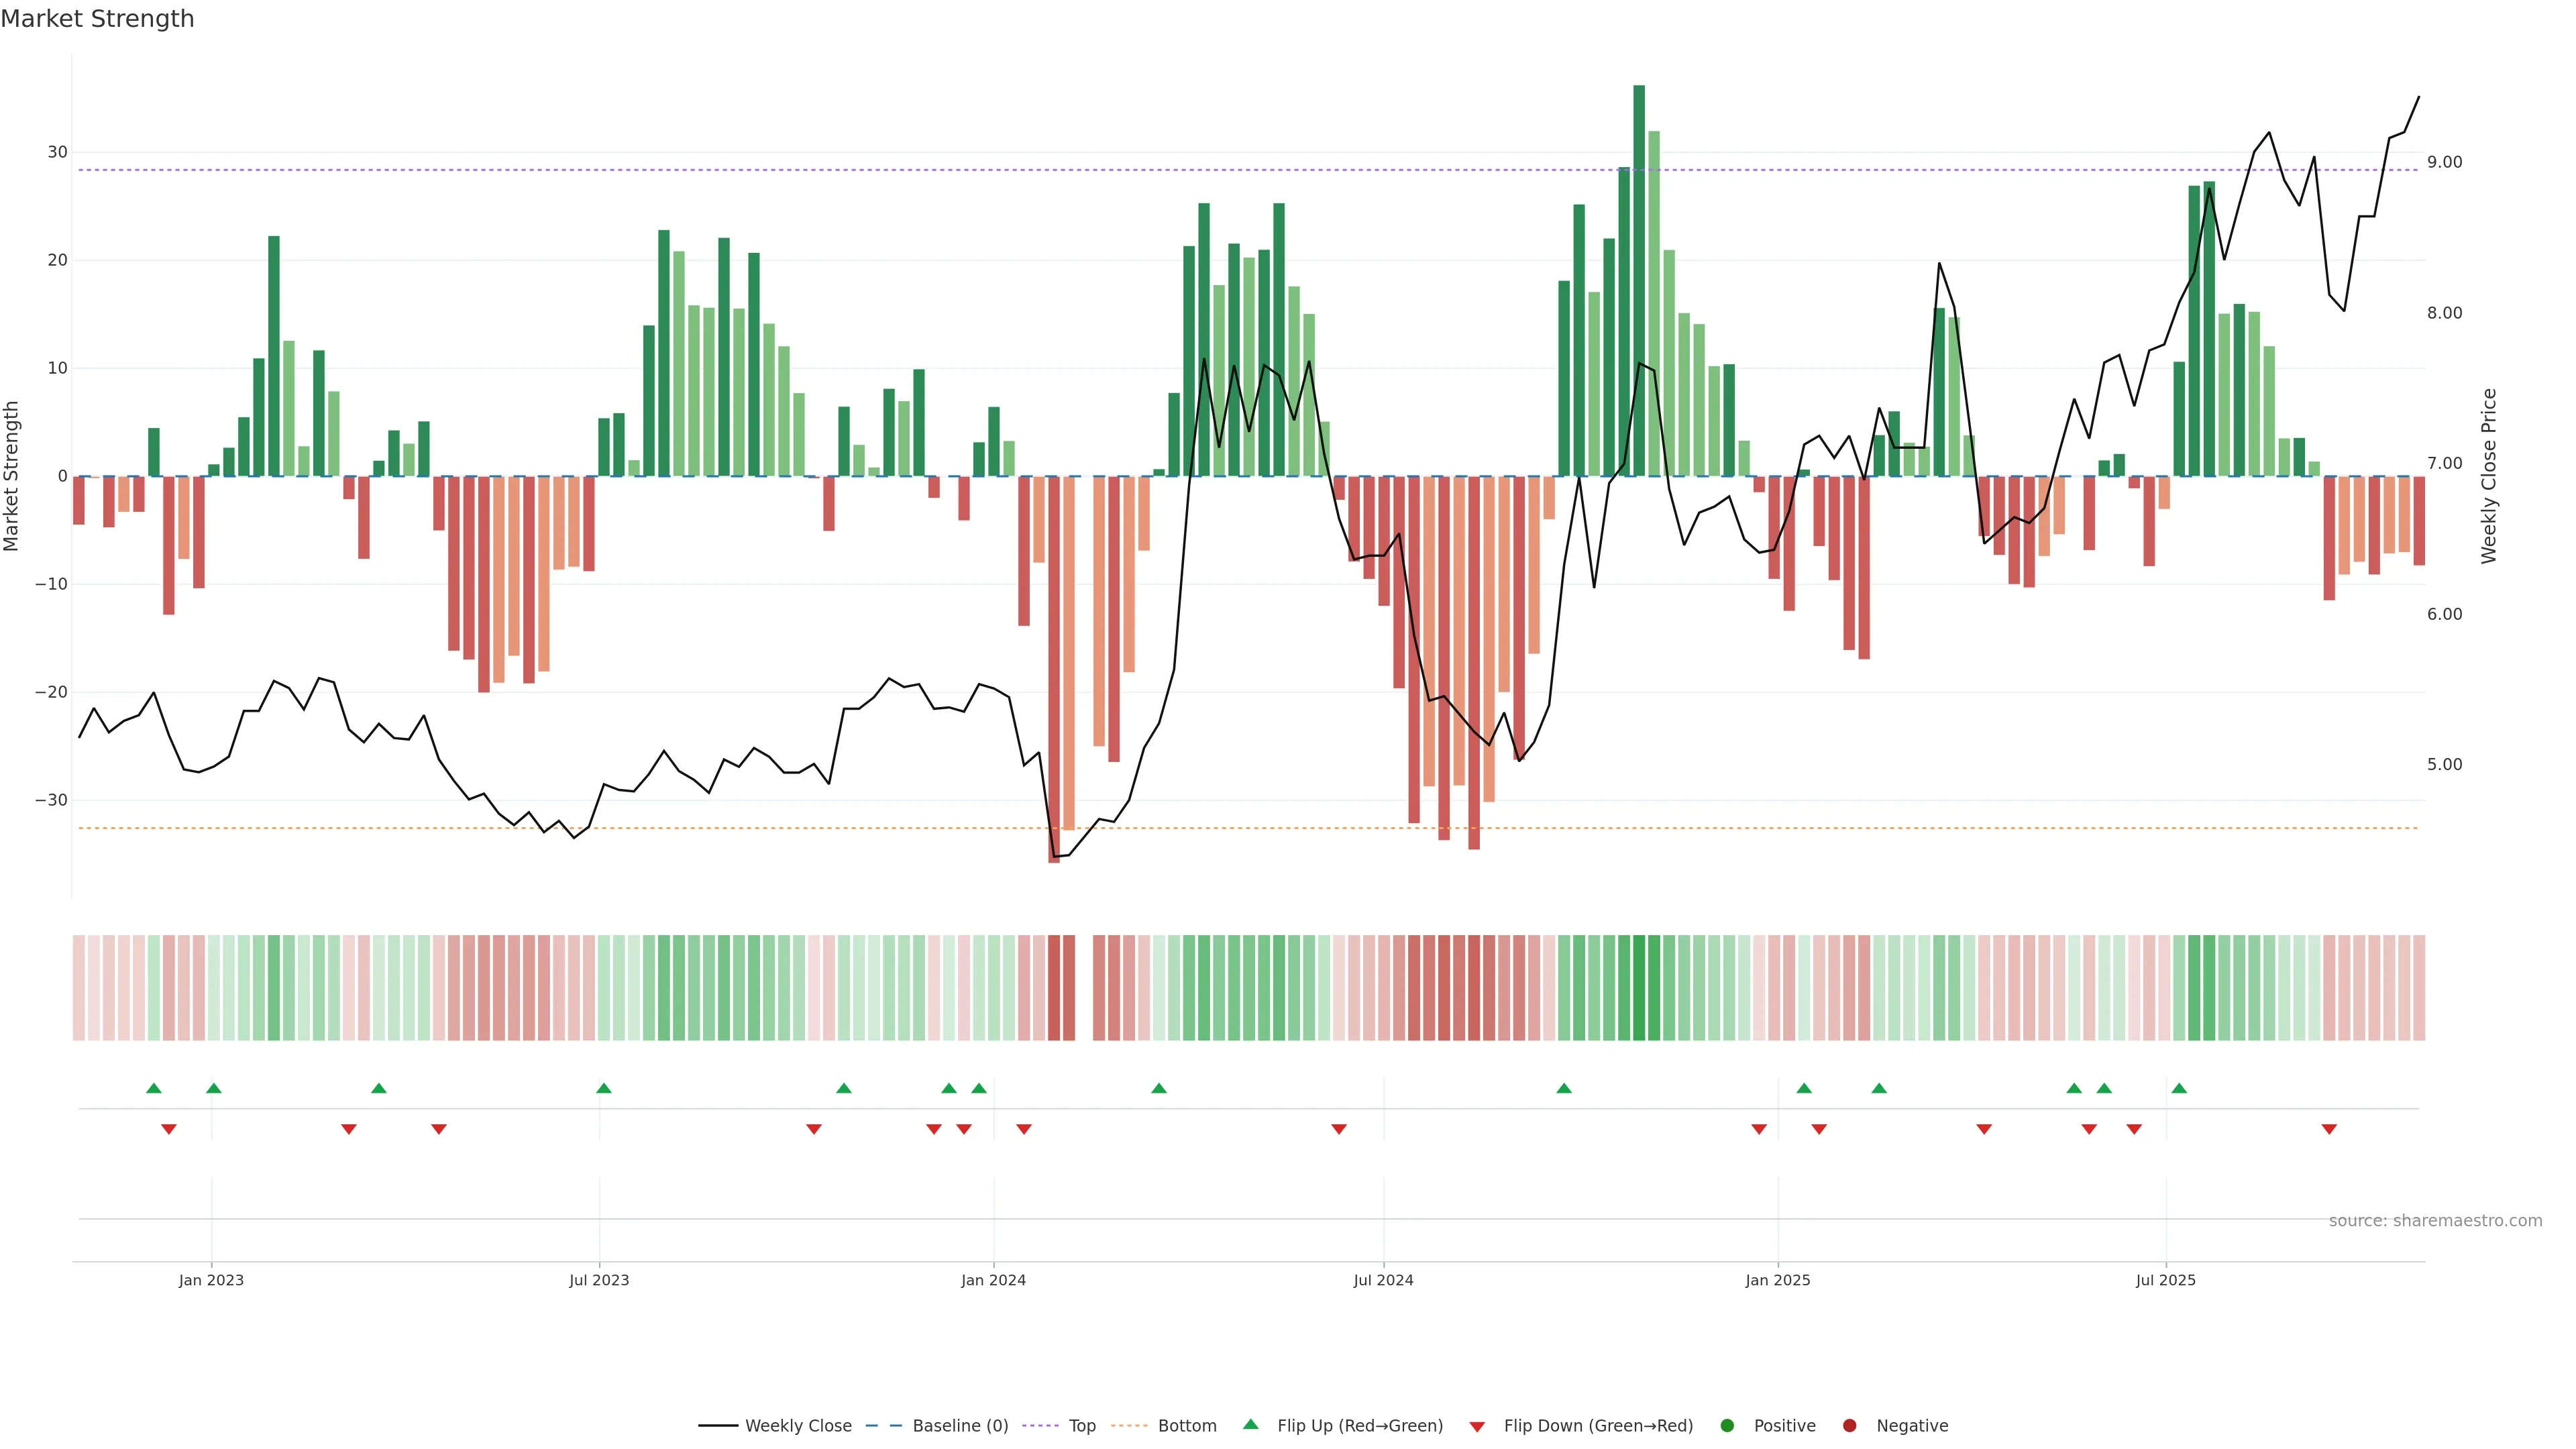Click the orange dashed Bottom legend line

(x=1129, y=1426)
